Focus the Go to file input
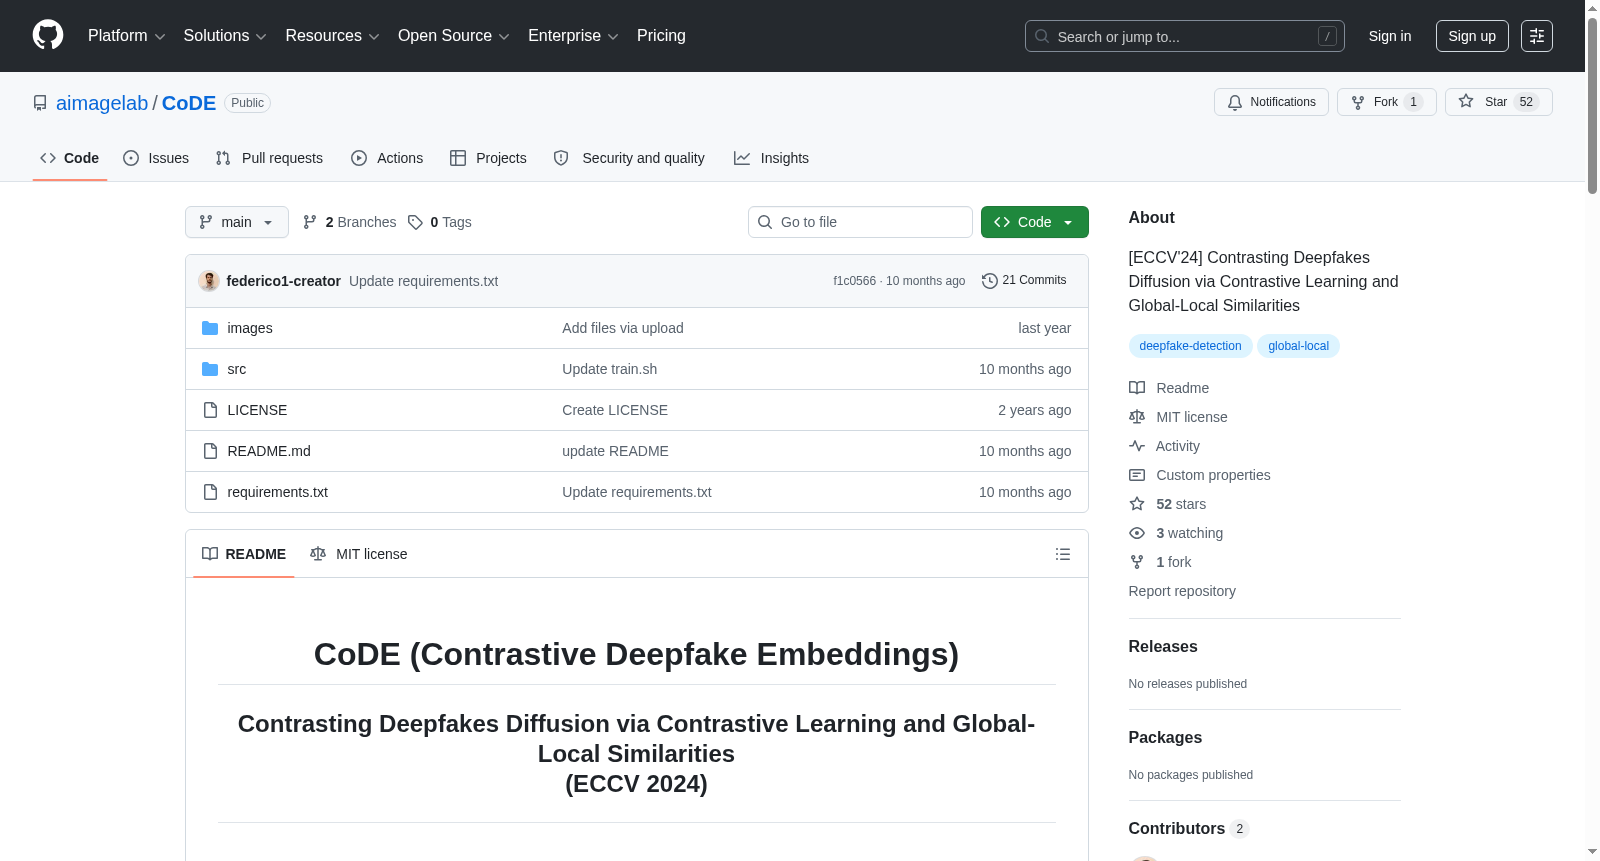The width and height of the screenshot is (1600, 861). click(860, 222)
